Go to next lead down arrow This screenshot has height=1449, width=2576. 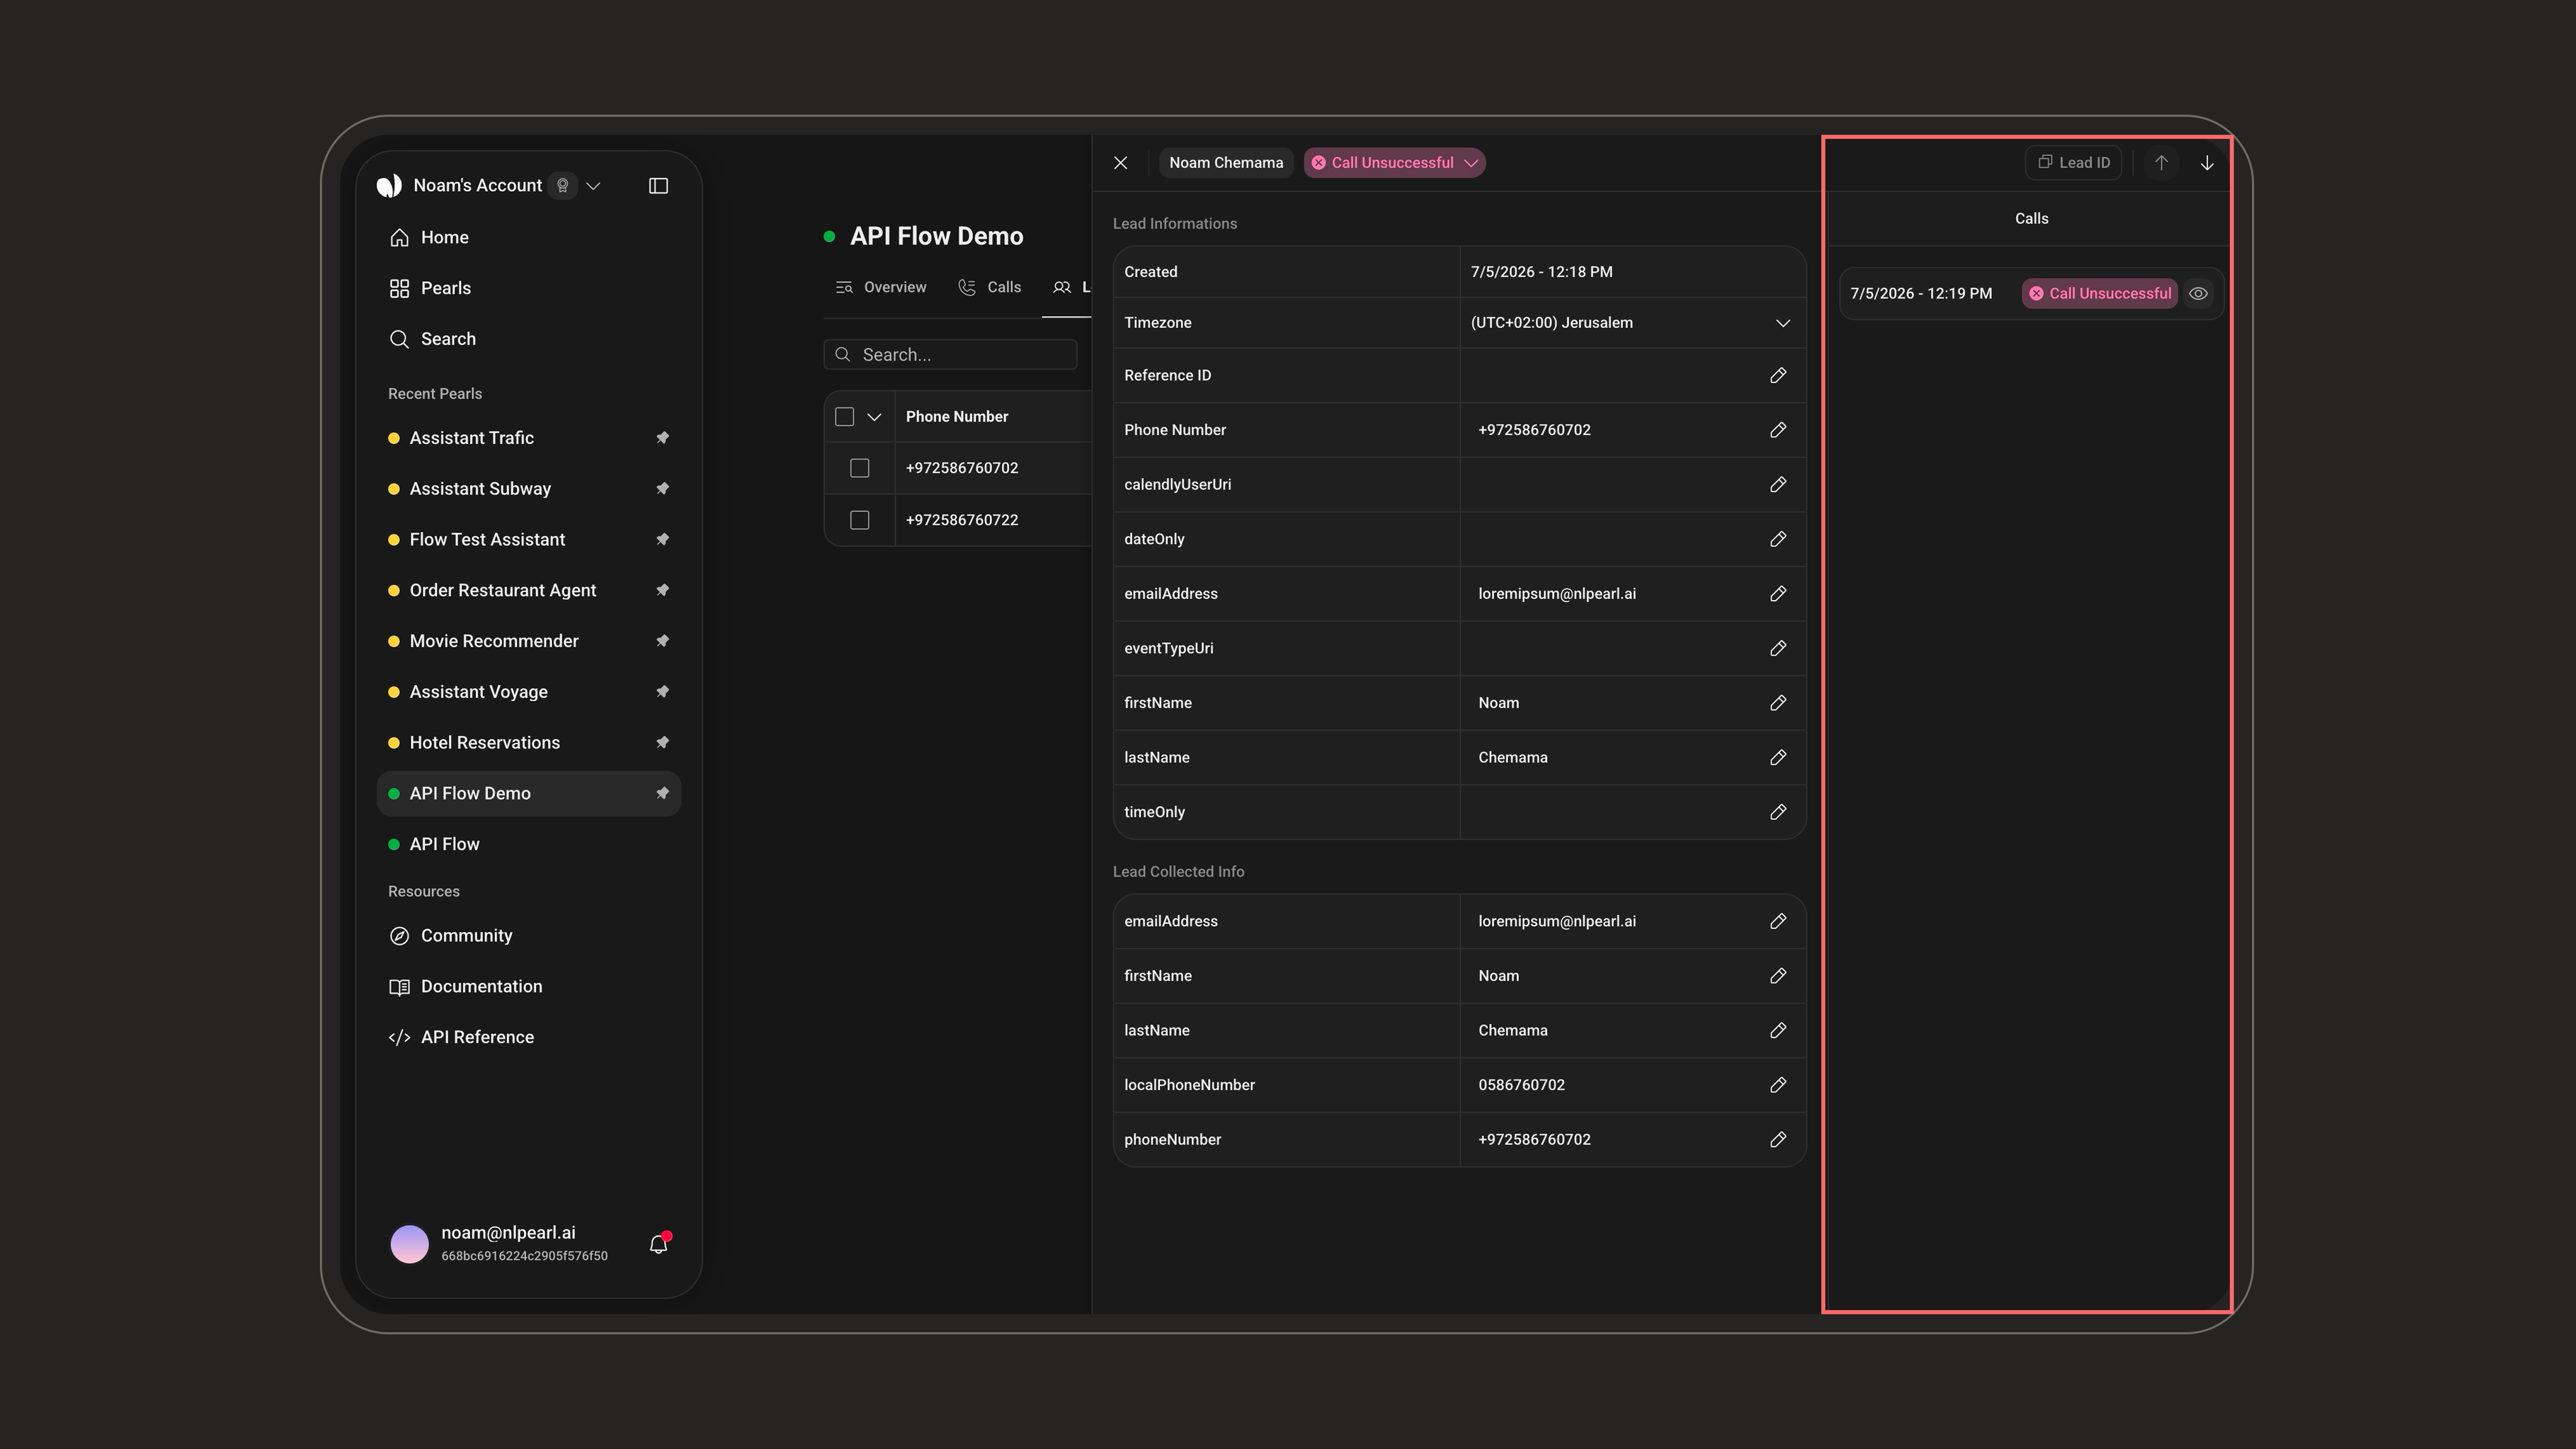pos(2207,163)
